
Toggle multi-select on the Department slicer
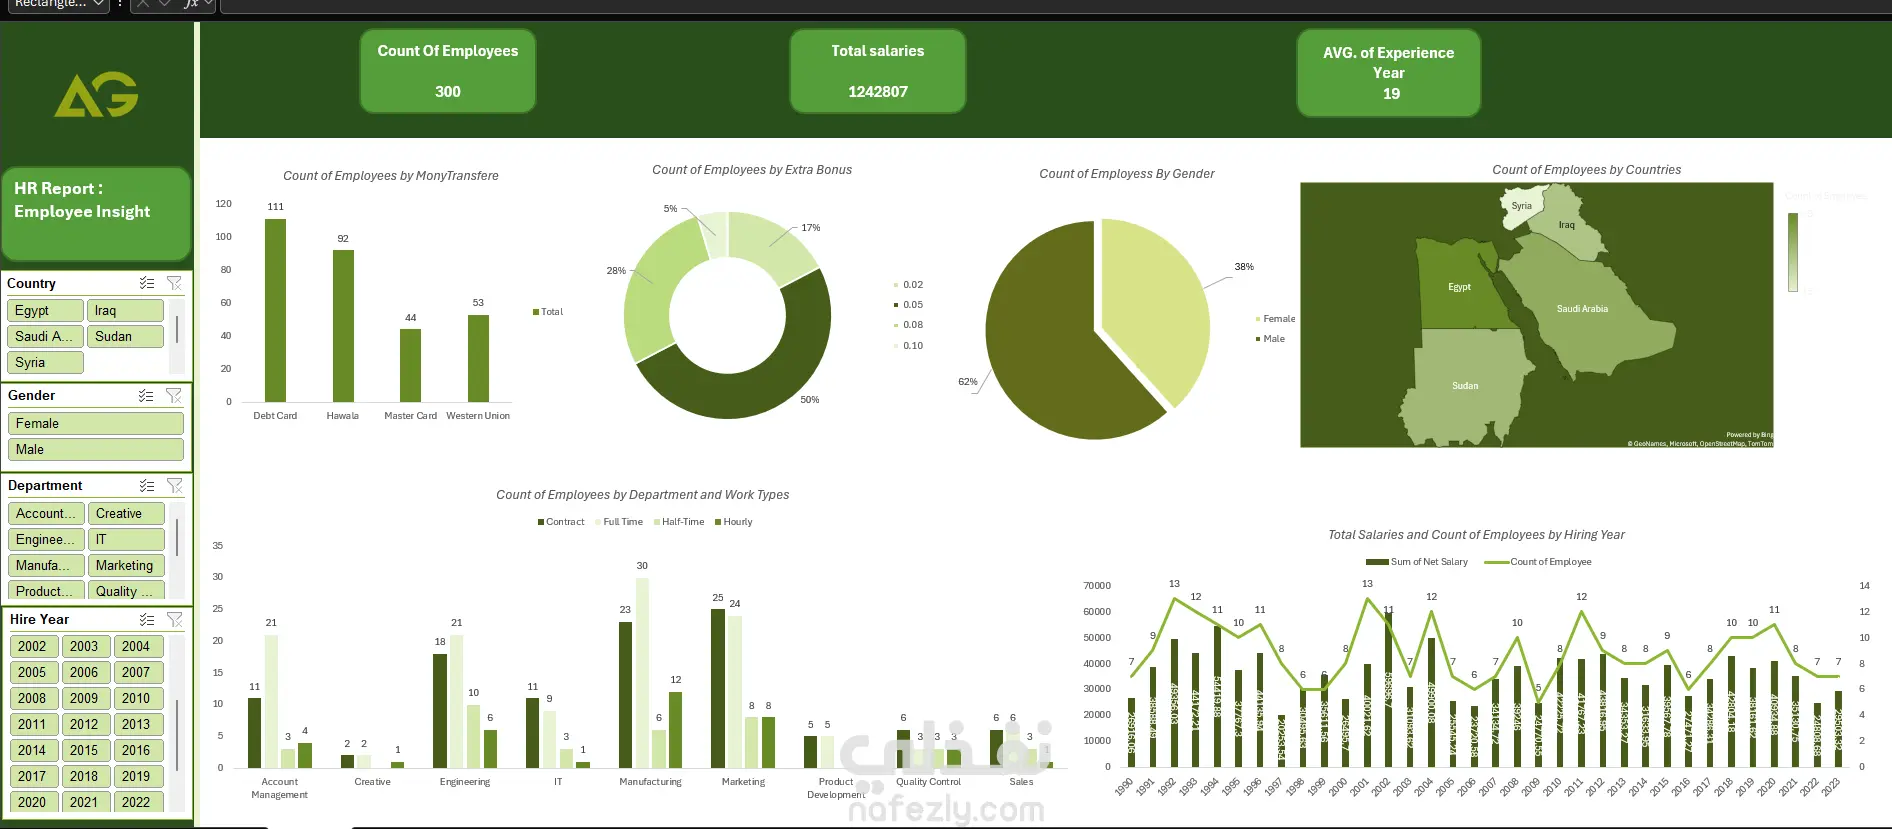(147, 485)
